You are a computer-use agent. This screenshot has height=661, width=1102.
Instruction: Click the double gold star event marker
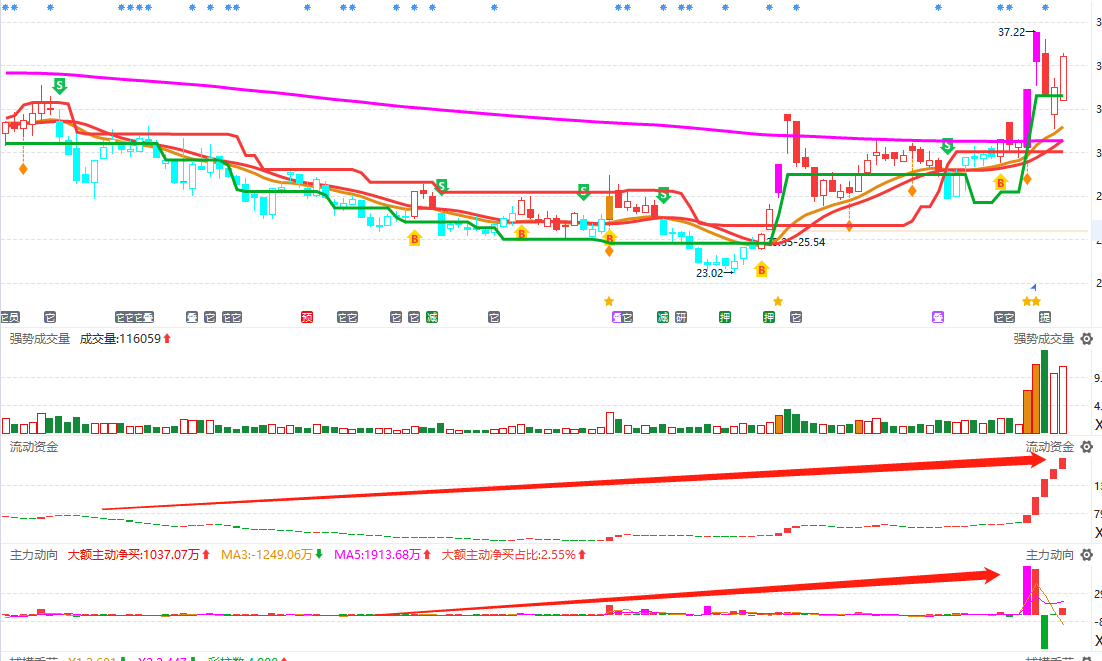point(1031,301)
